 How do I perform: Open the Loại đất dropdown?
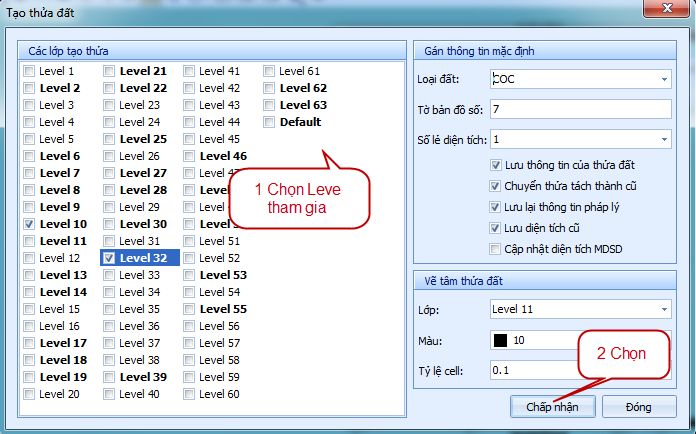click(x=663, y=79)
